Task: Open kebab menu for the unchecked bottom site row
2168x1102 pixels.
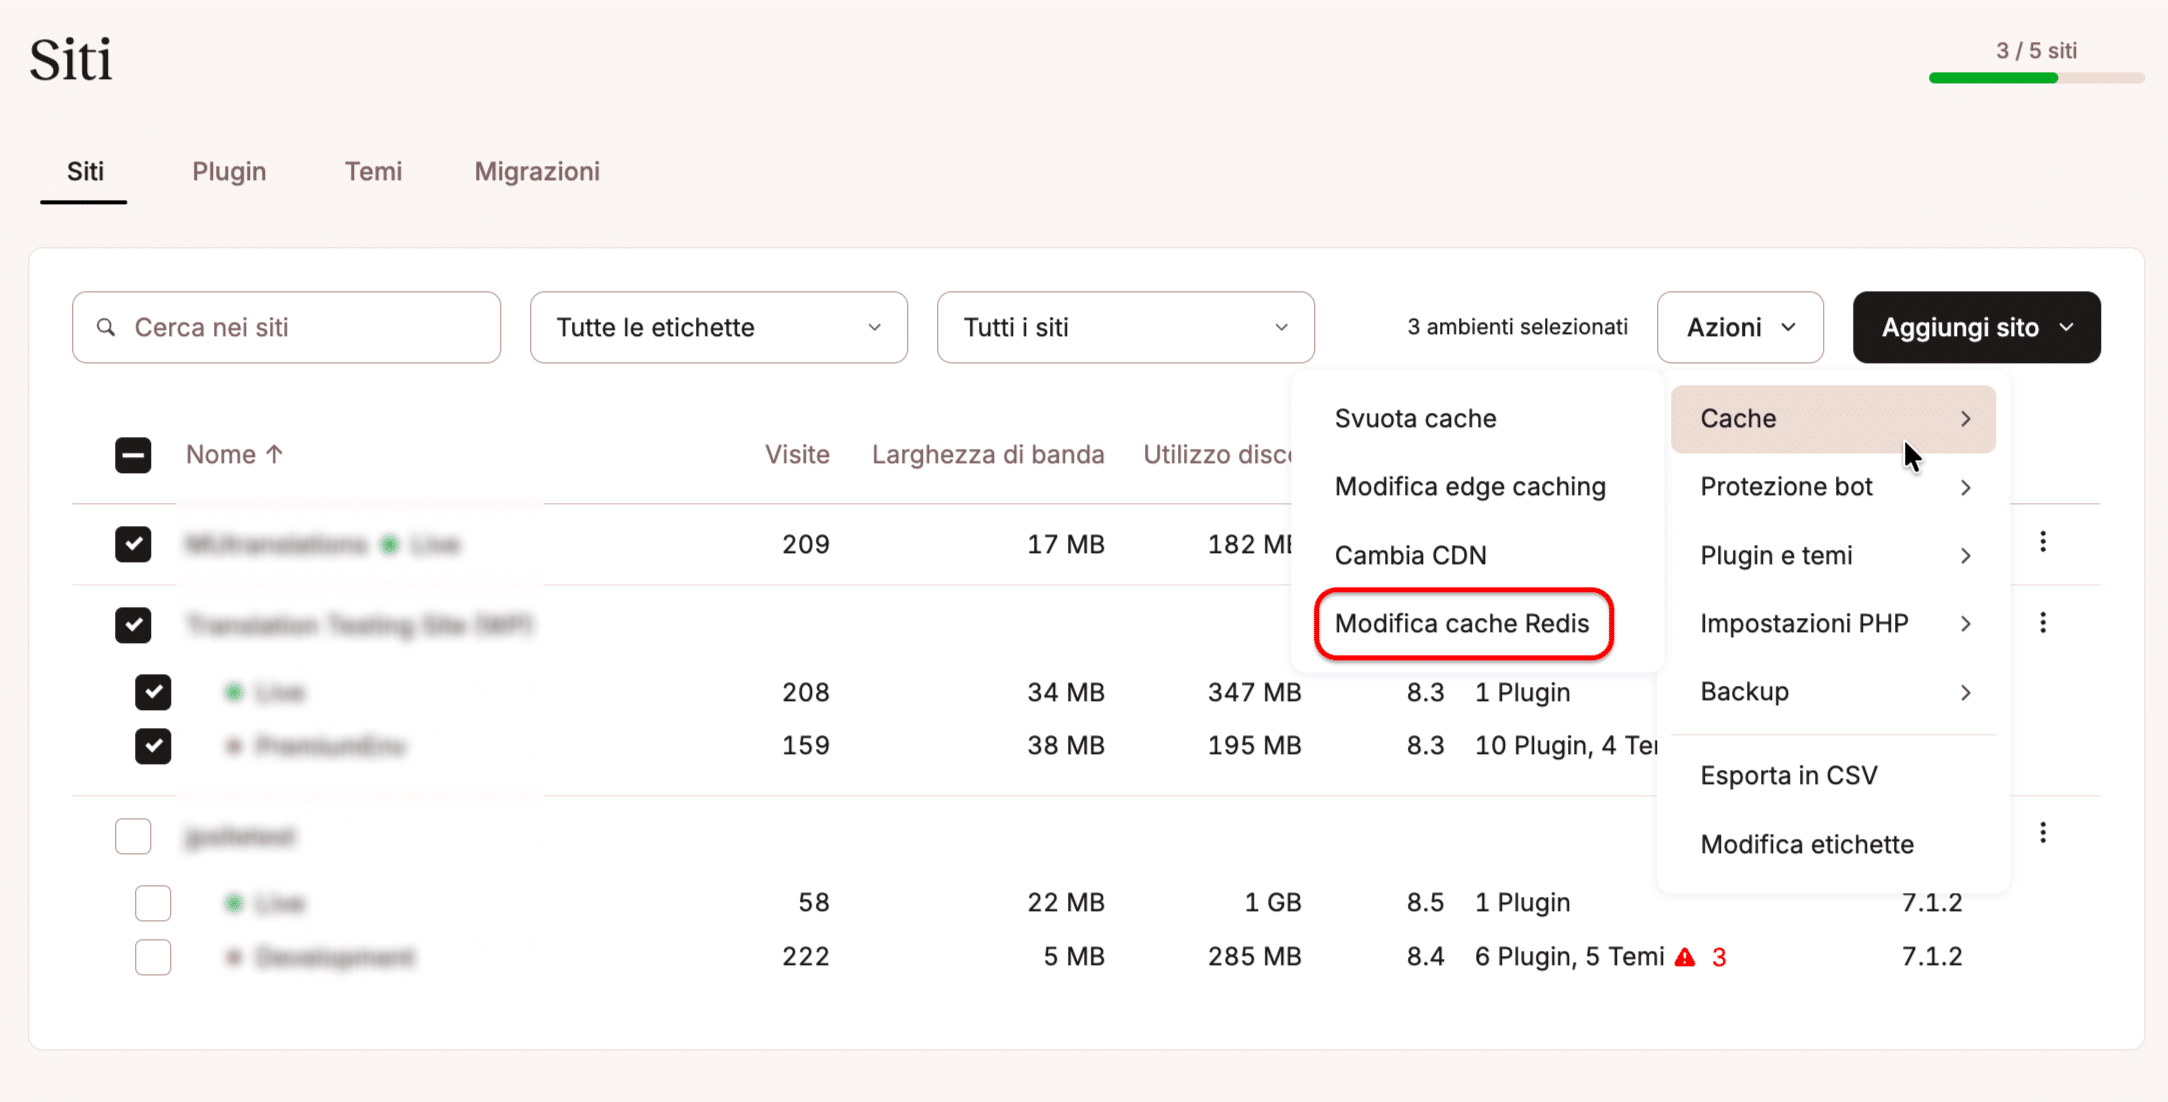Action: [x=2043, y=833]
